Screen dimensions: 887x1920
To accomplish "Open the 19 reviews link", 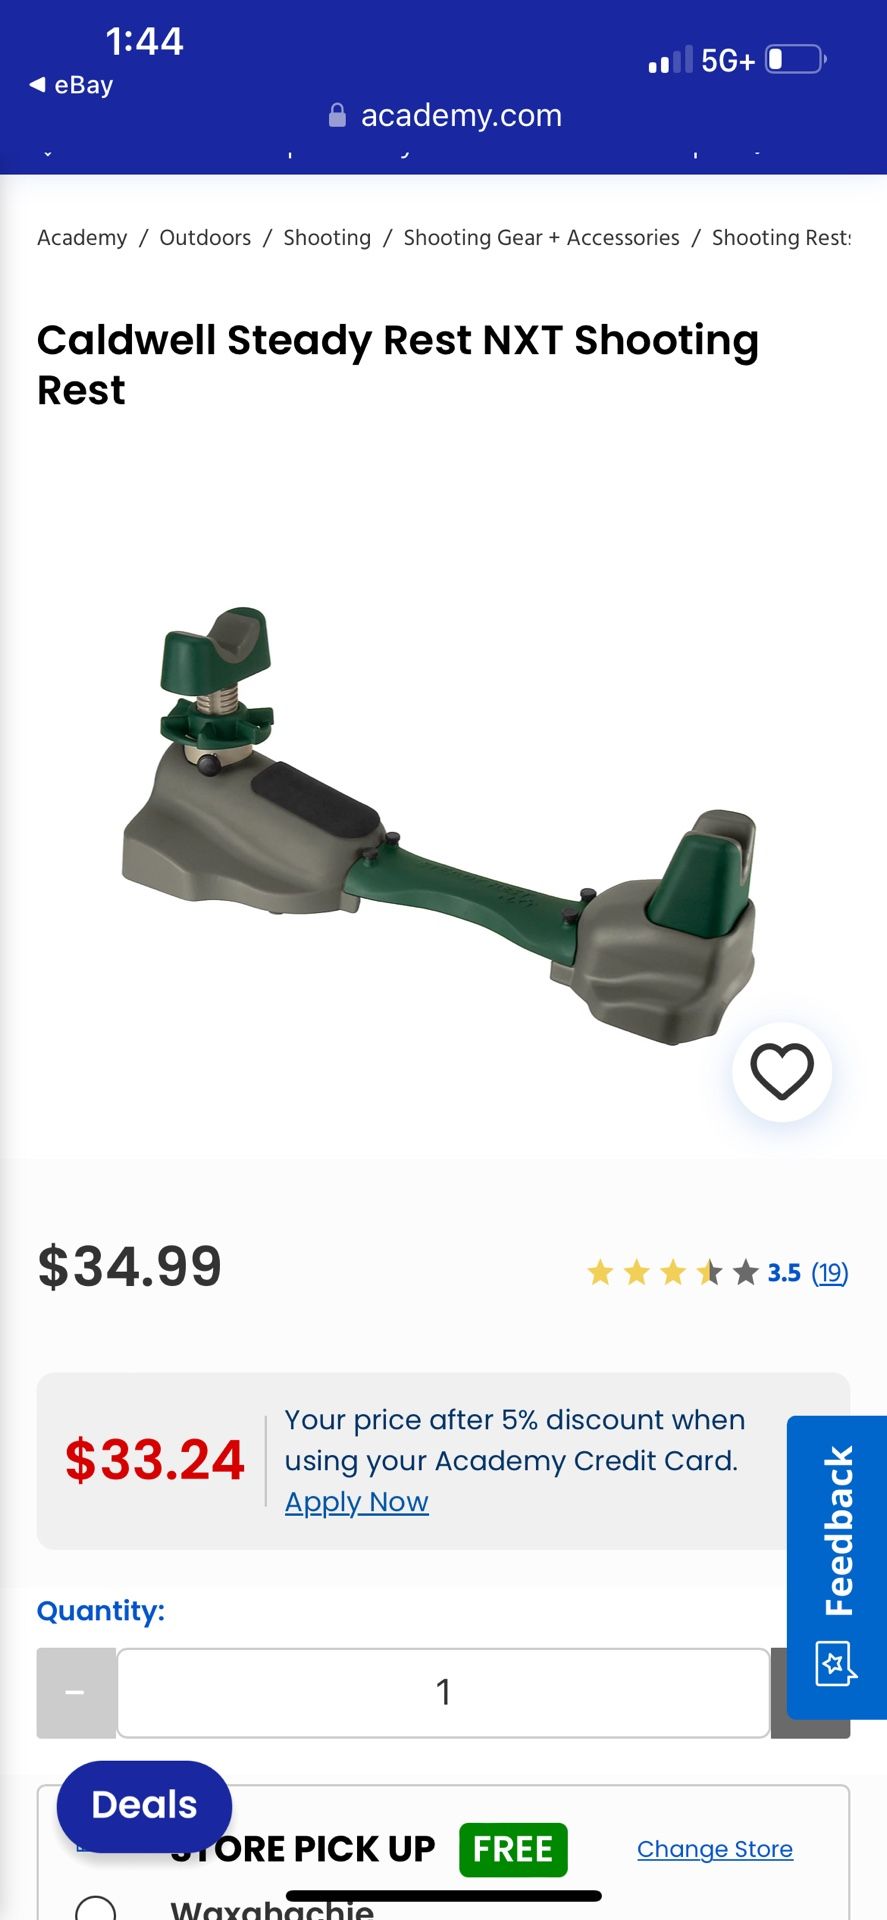I will pos(829,1273).
